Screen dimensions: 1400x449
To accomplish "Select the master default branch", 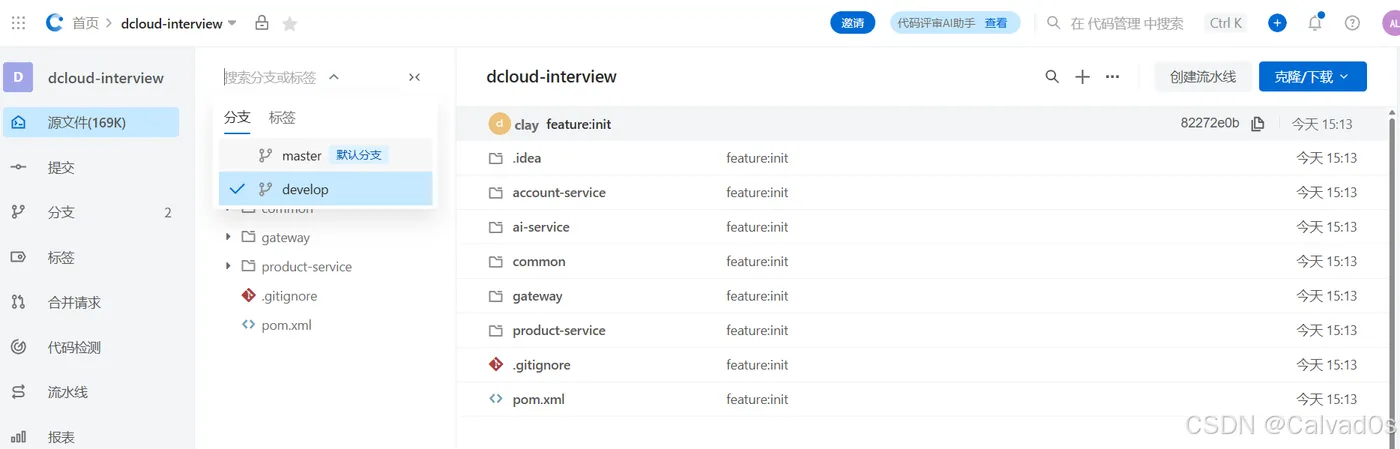I will coord(301,155).
